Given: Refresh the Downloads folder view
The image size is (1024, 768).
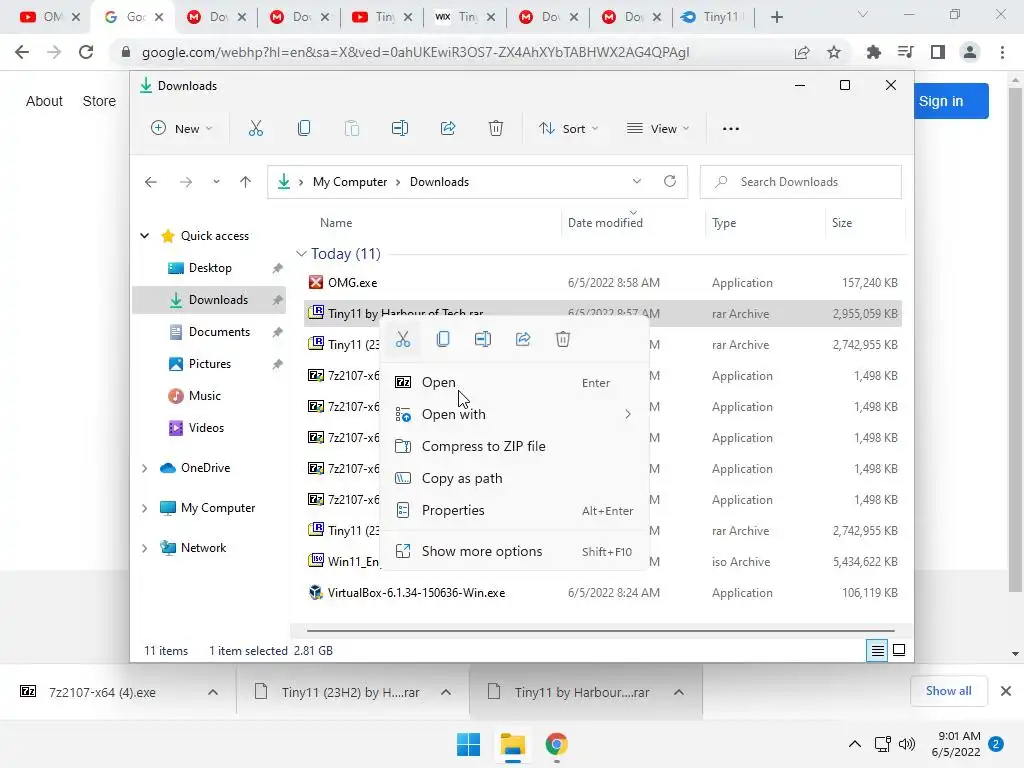Looking at the screenshot, I should pyautogui.click(x=670, y=182).
